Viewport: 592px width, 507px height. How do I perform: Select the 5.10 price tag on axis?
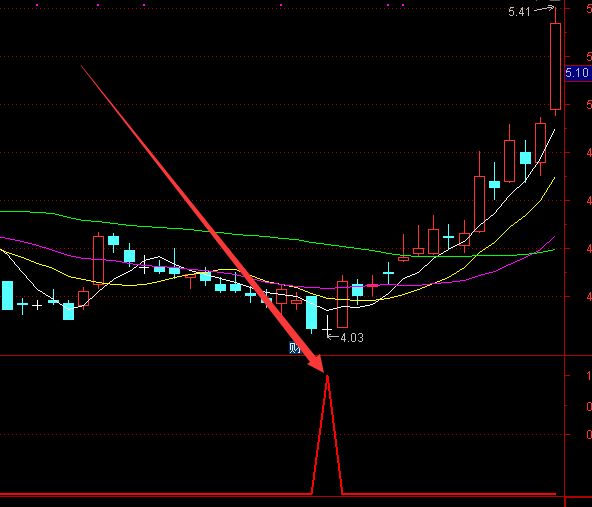coord(578,72)
